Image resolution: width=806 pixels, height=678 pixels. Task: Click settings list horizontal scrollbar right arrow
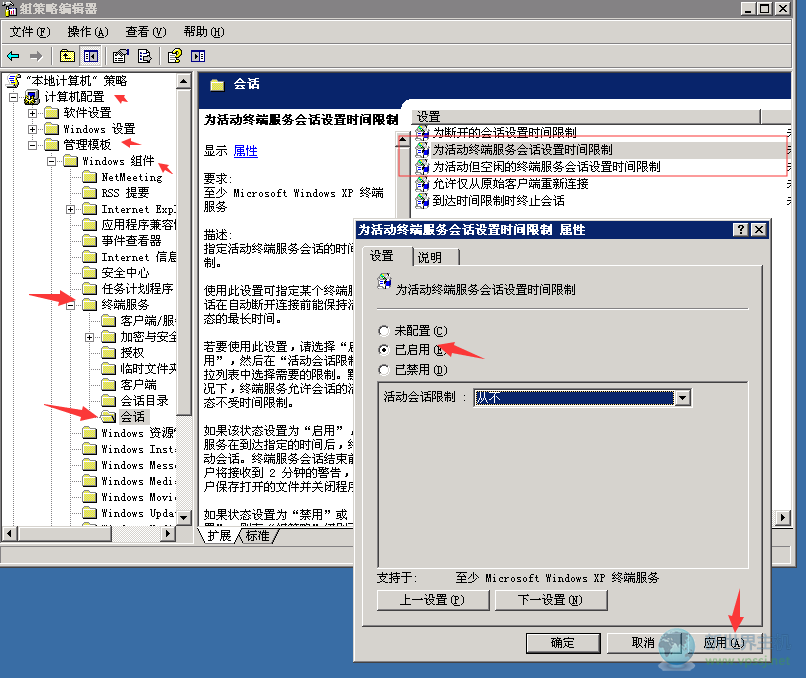[x=783, y=517]
